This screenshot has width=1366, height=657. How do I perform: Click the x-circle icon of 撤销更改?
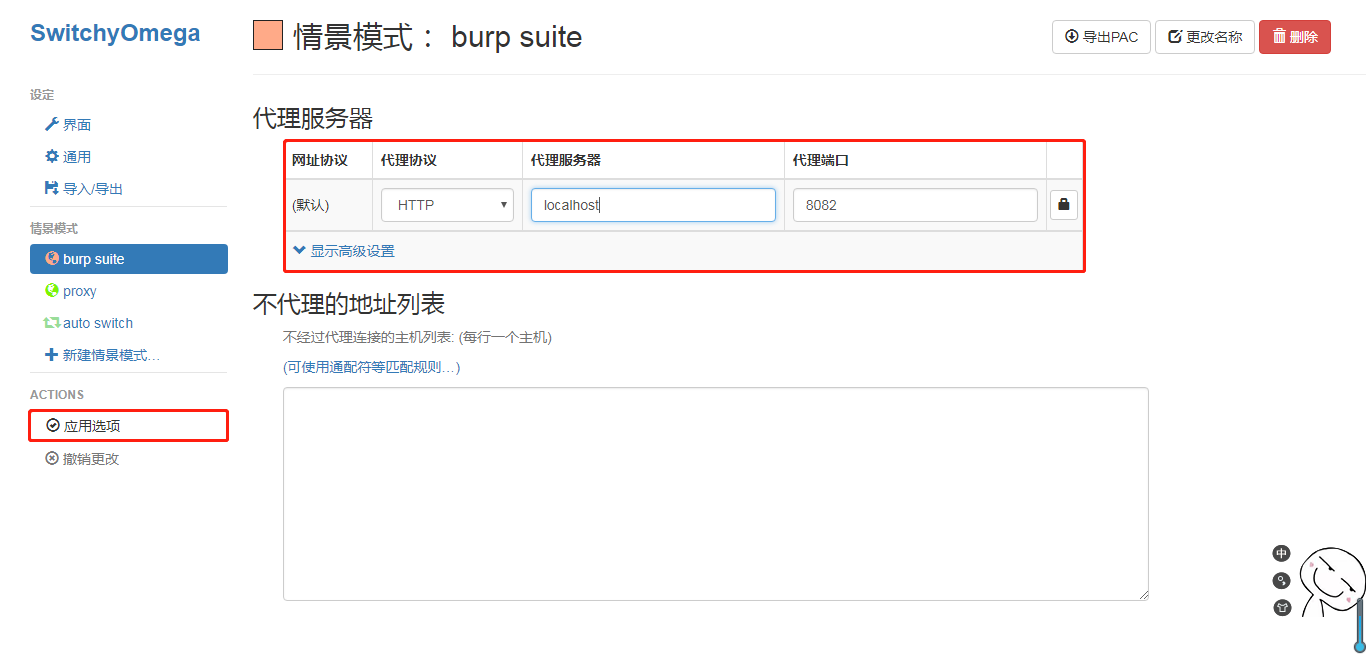coord(52,458)
